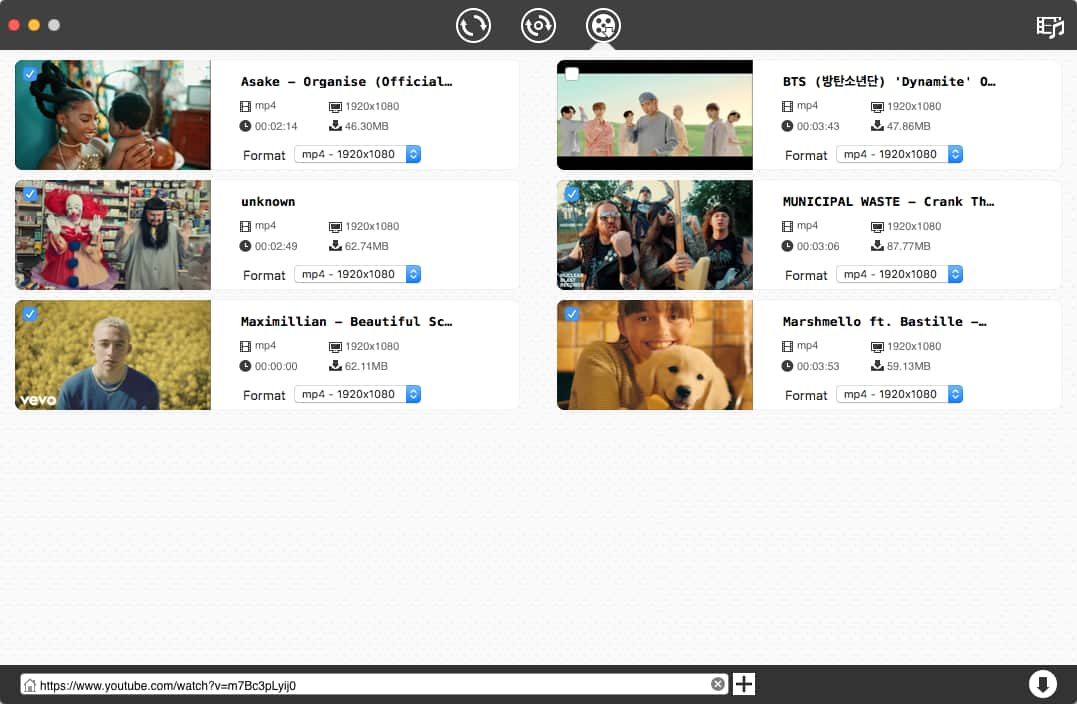1077x704 pixels.
Task: Open format dropdown for Marshmello ft. Bastille
Action: click(899, 394)
